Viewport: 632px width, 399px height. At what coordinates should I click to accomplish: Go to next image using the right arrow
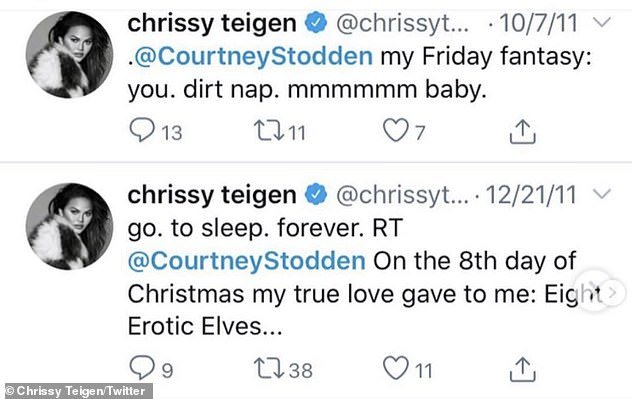[x=613, y=291]
